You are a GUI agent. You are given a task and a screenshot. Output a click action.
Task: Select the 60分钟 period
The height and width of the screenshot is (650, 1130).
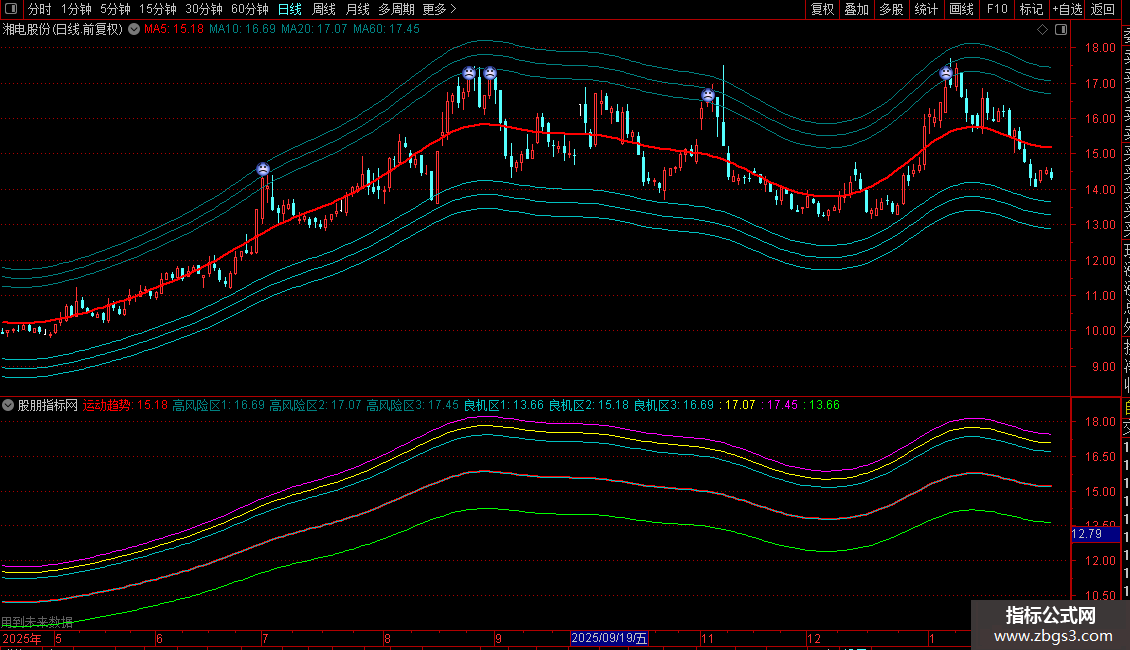250,9
